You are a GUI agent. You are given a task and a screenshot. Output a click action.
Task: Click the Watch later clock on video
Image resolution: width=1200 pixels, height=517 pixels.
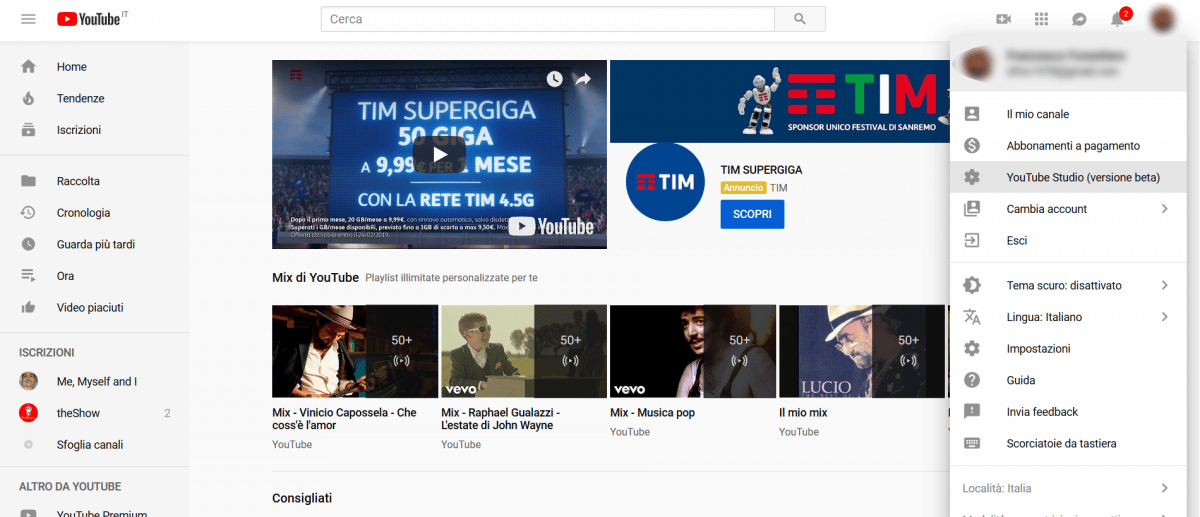point(555,79)
